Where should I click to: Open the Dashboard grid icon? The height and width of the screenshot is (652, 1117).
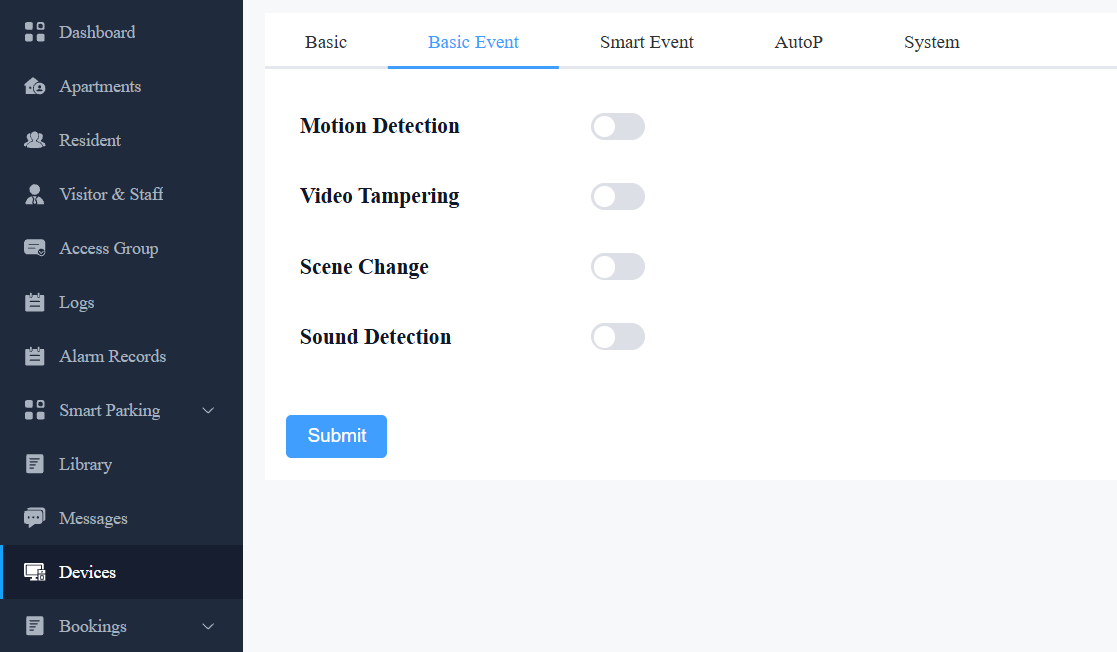tap(34, 32)
